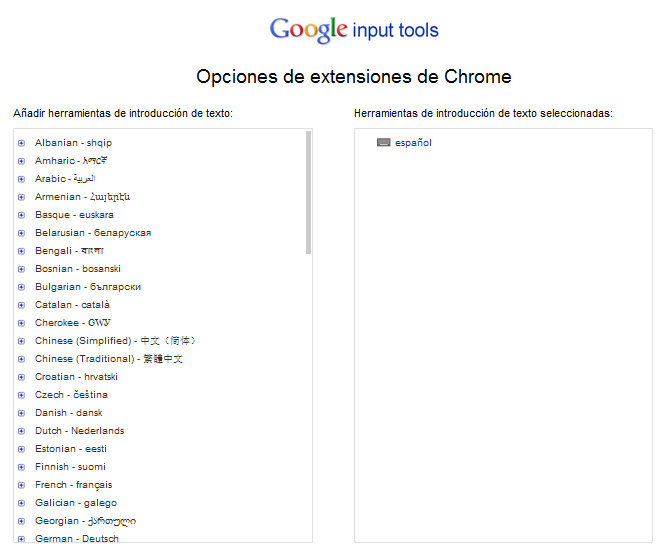Choose Finnish - suomi language
The height and width of the screenshot is (559, 665).
coord(70,467)
